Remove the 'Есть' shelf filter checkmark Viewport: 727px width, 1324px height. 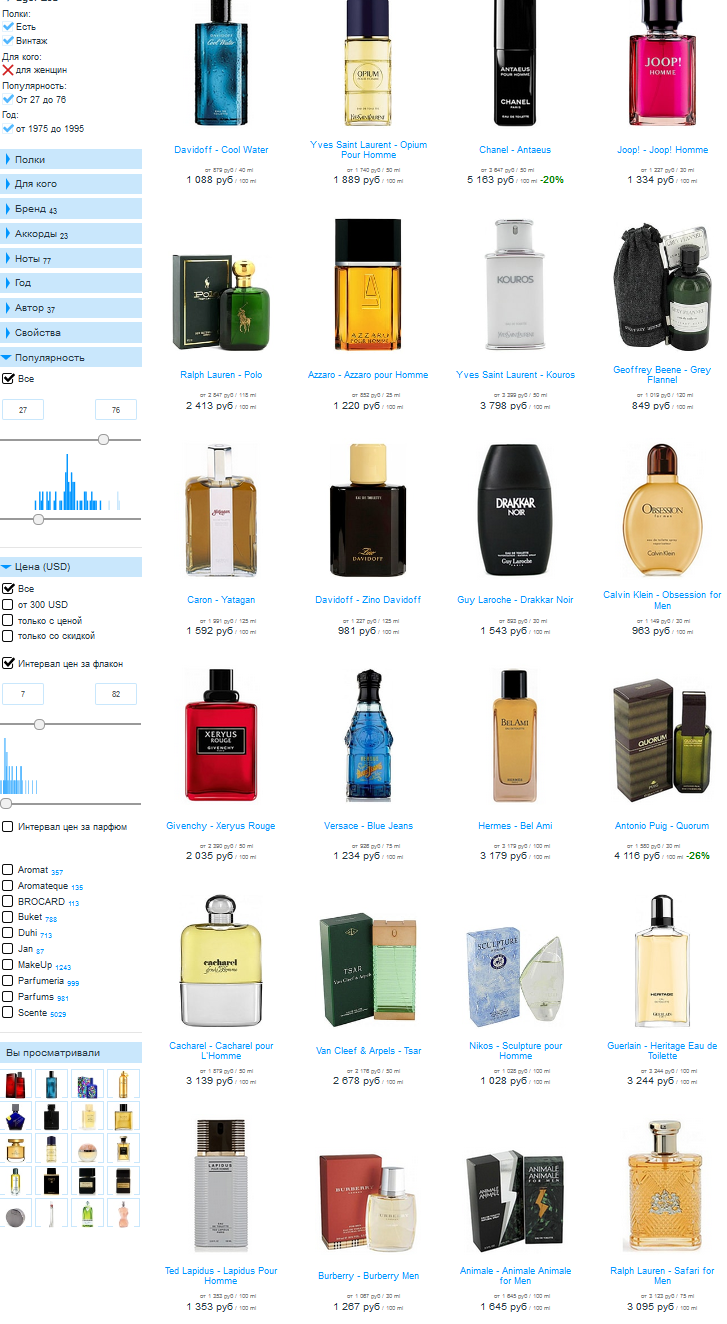[x=8, y=27]
